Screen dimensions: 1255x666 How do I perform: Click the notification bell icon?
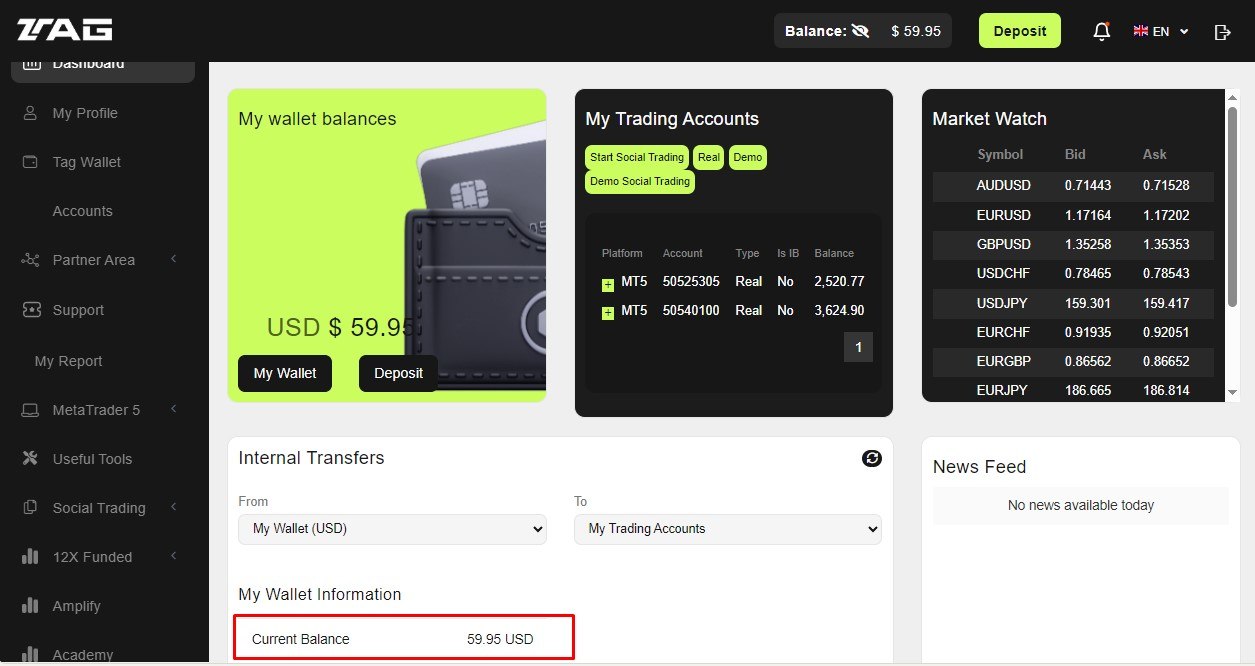(1101, 31)
